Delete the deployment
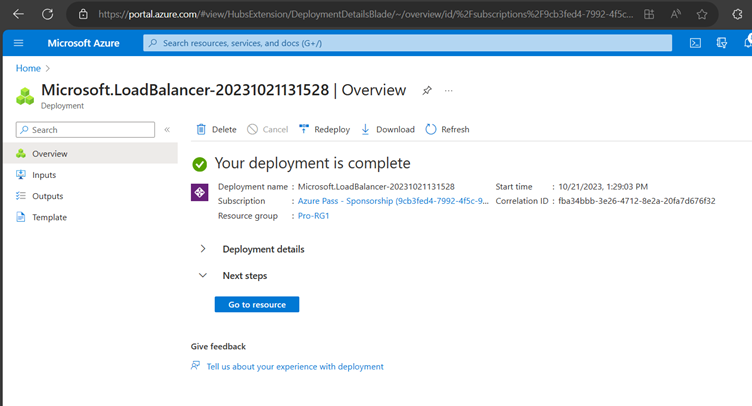 216,129
